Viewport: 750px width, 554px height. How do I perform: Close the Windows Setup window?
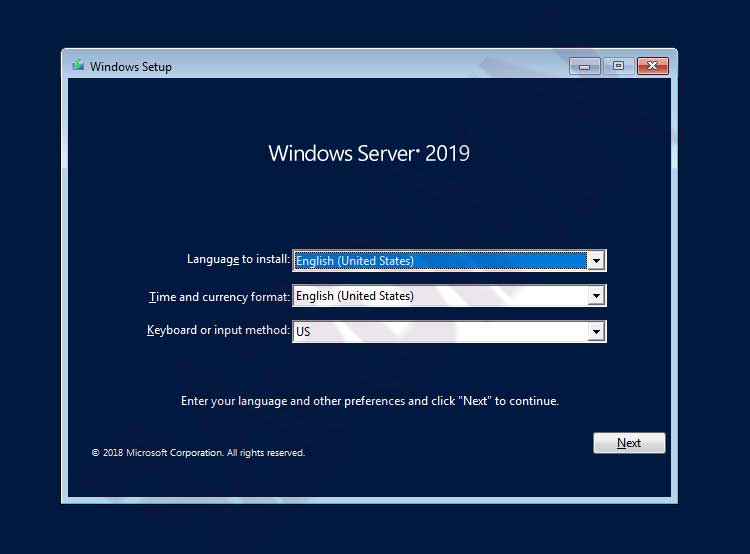click(652, 66)
